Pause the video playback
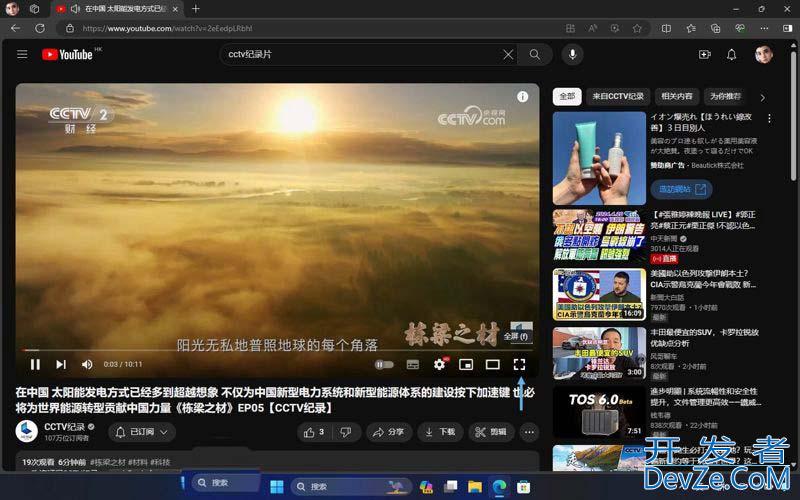The width and height of the screenshot is (800, 500). tap(35, 364)
